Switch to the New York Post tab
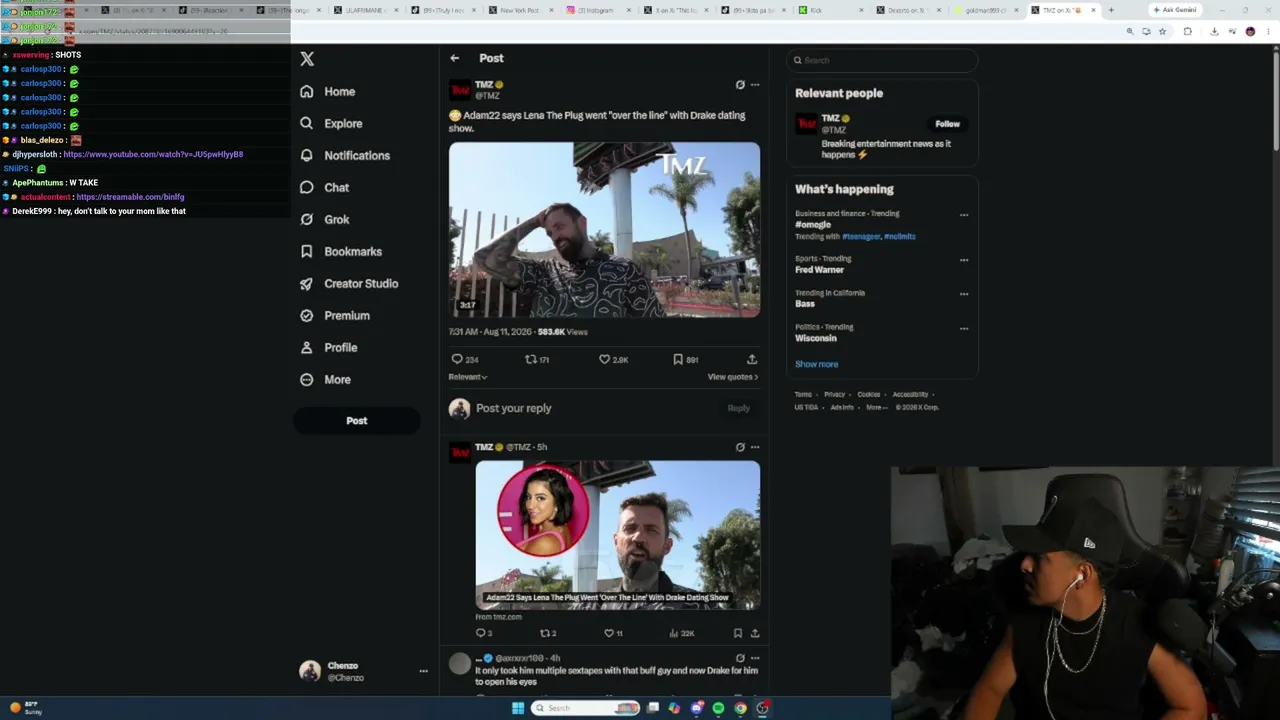The image size is (1280, 720). 519,10
